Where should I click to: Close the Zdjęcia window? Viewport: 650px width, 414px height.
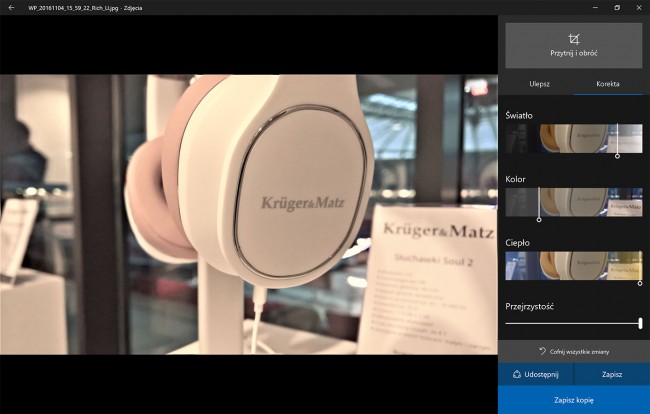click(x=639, y=7)
